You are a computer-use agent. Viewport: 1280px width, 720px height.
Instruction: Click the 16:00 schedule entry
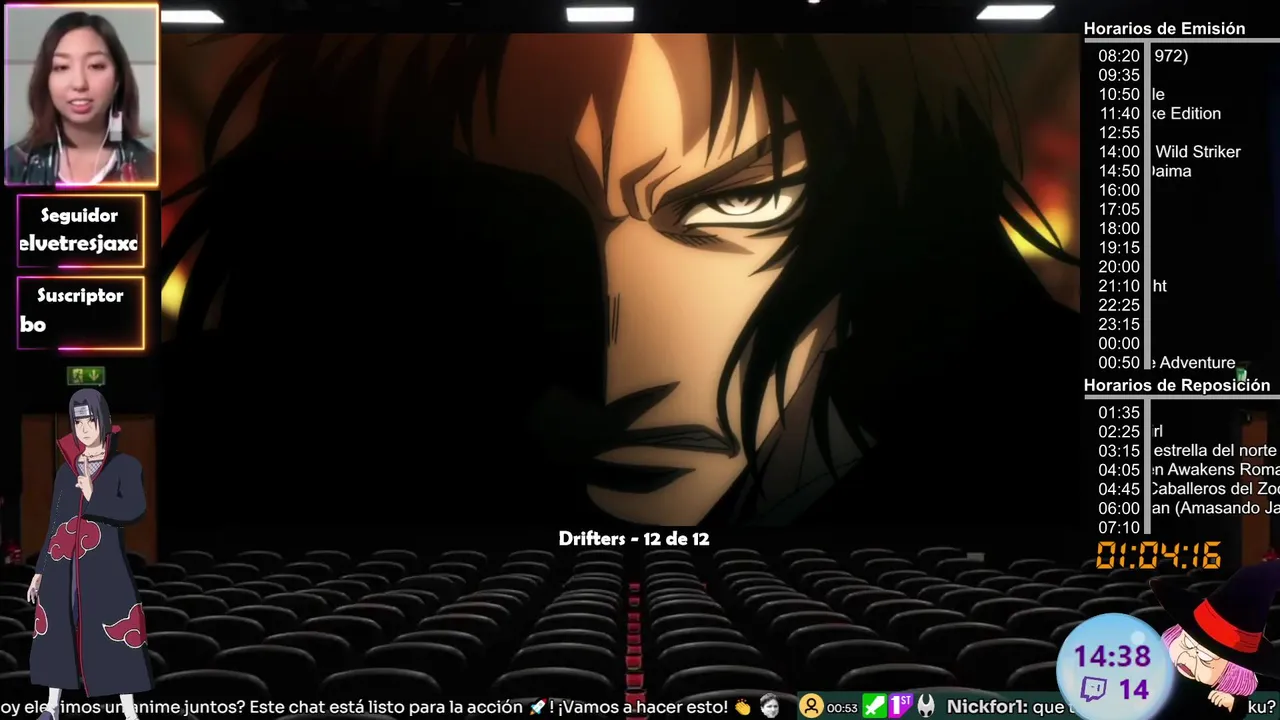click(1119, 190)
